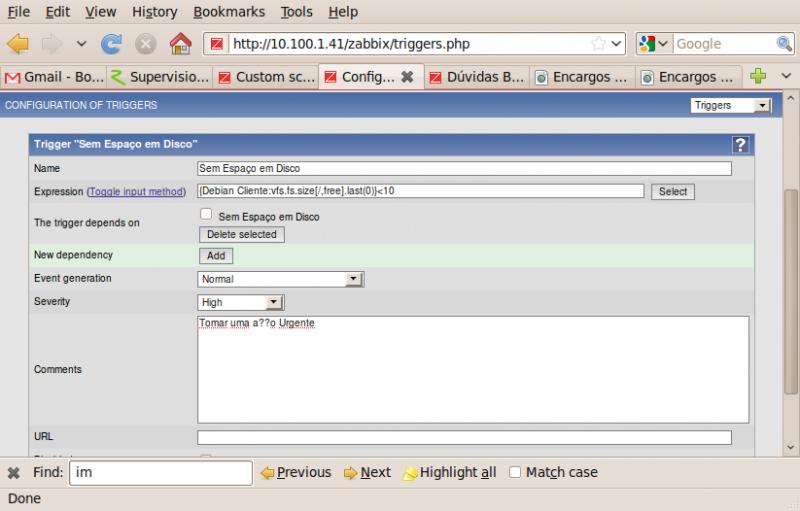Switch to the first Encargos tab
This screenshot has height=511, width=800.
583,77
